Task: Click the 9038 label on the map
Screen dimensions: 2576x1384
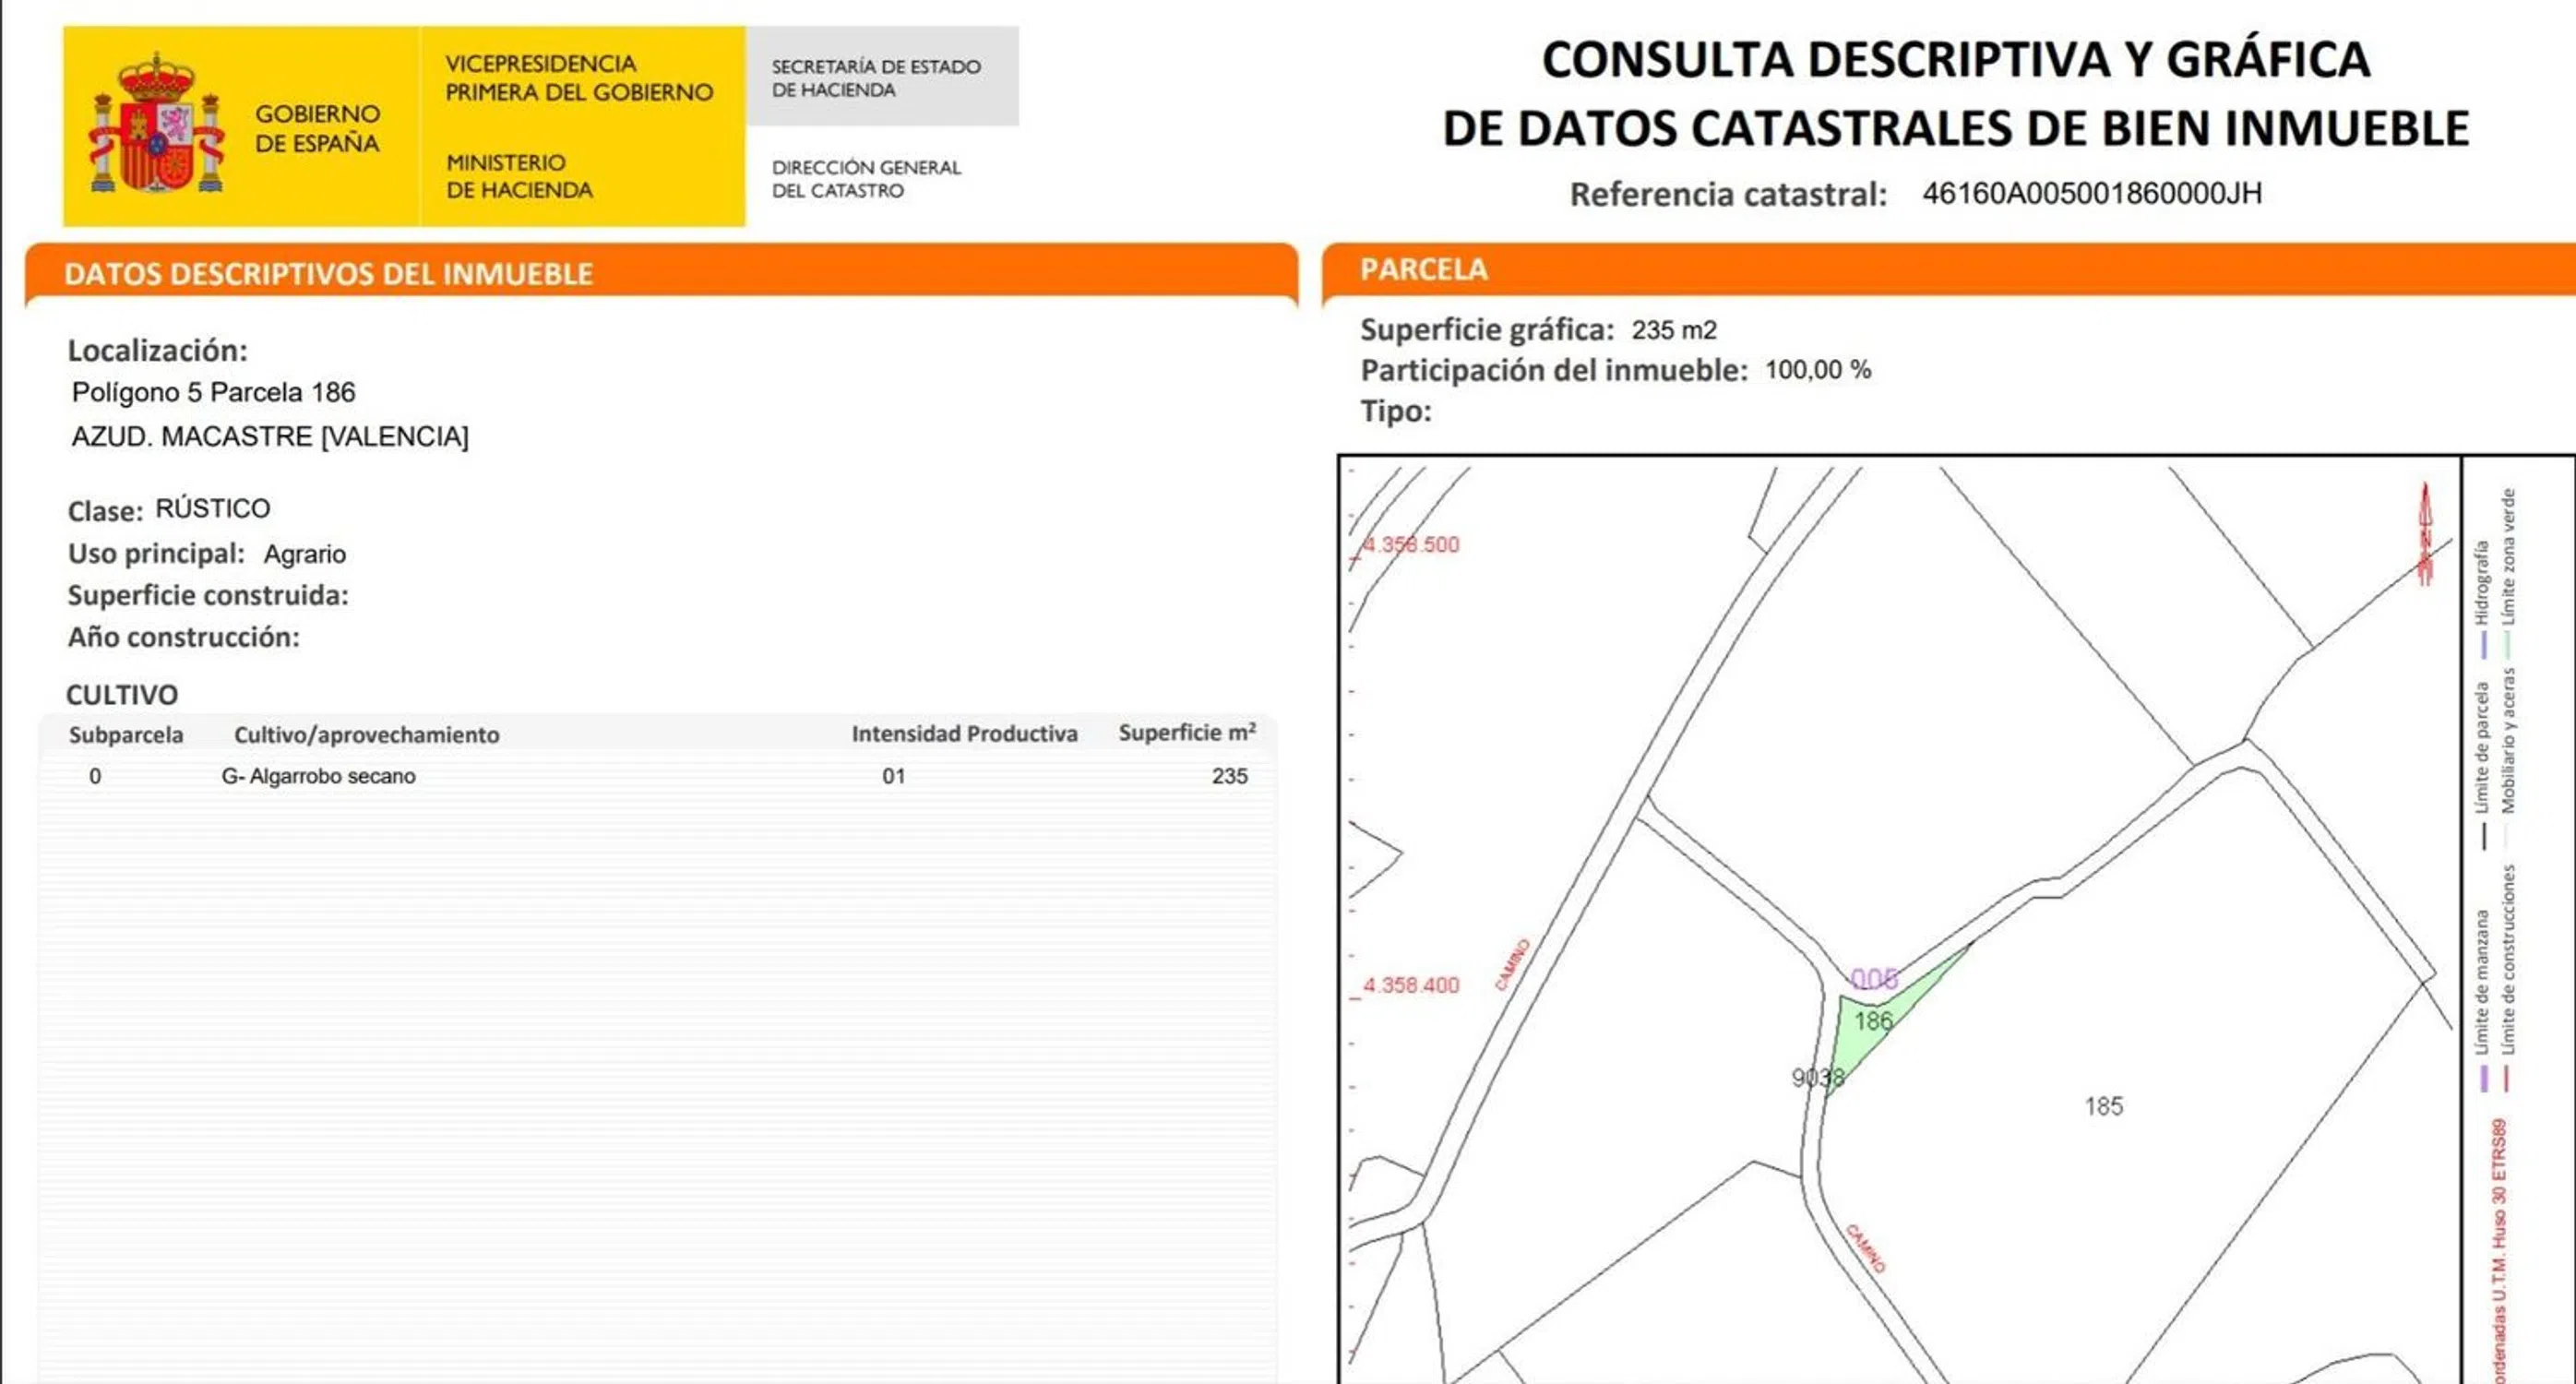Action: [x=1817, y=1077]
